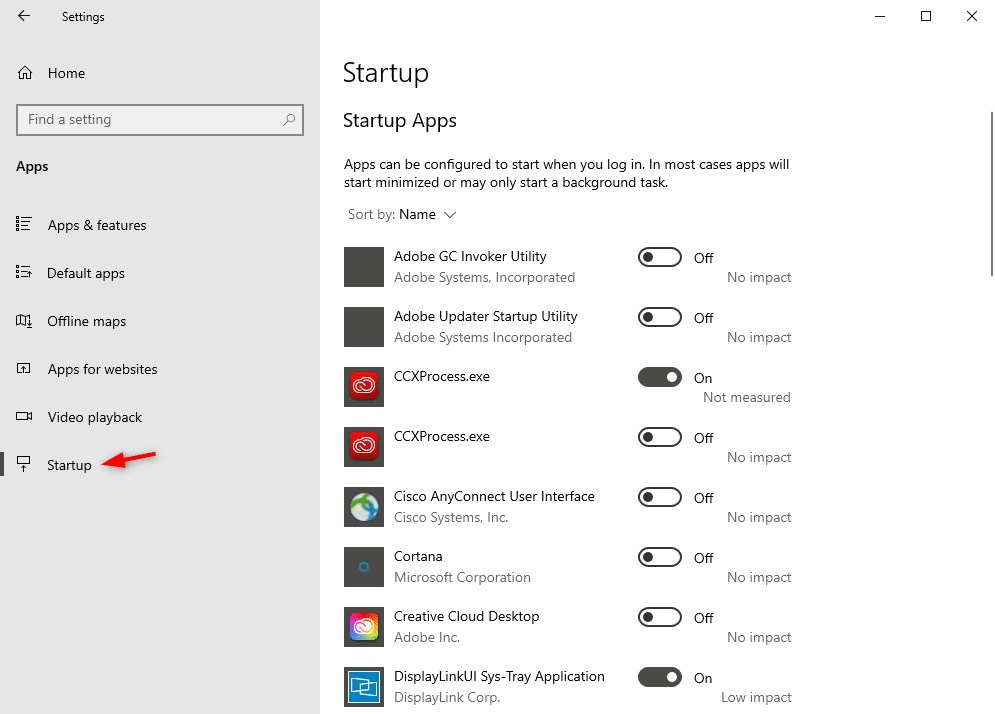The width and height of the screenshot is (995, 714).
Task: Click the DisplayLink Corp. publisher text
Action: (x=447, y=697)
